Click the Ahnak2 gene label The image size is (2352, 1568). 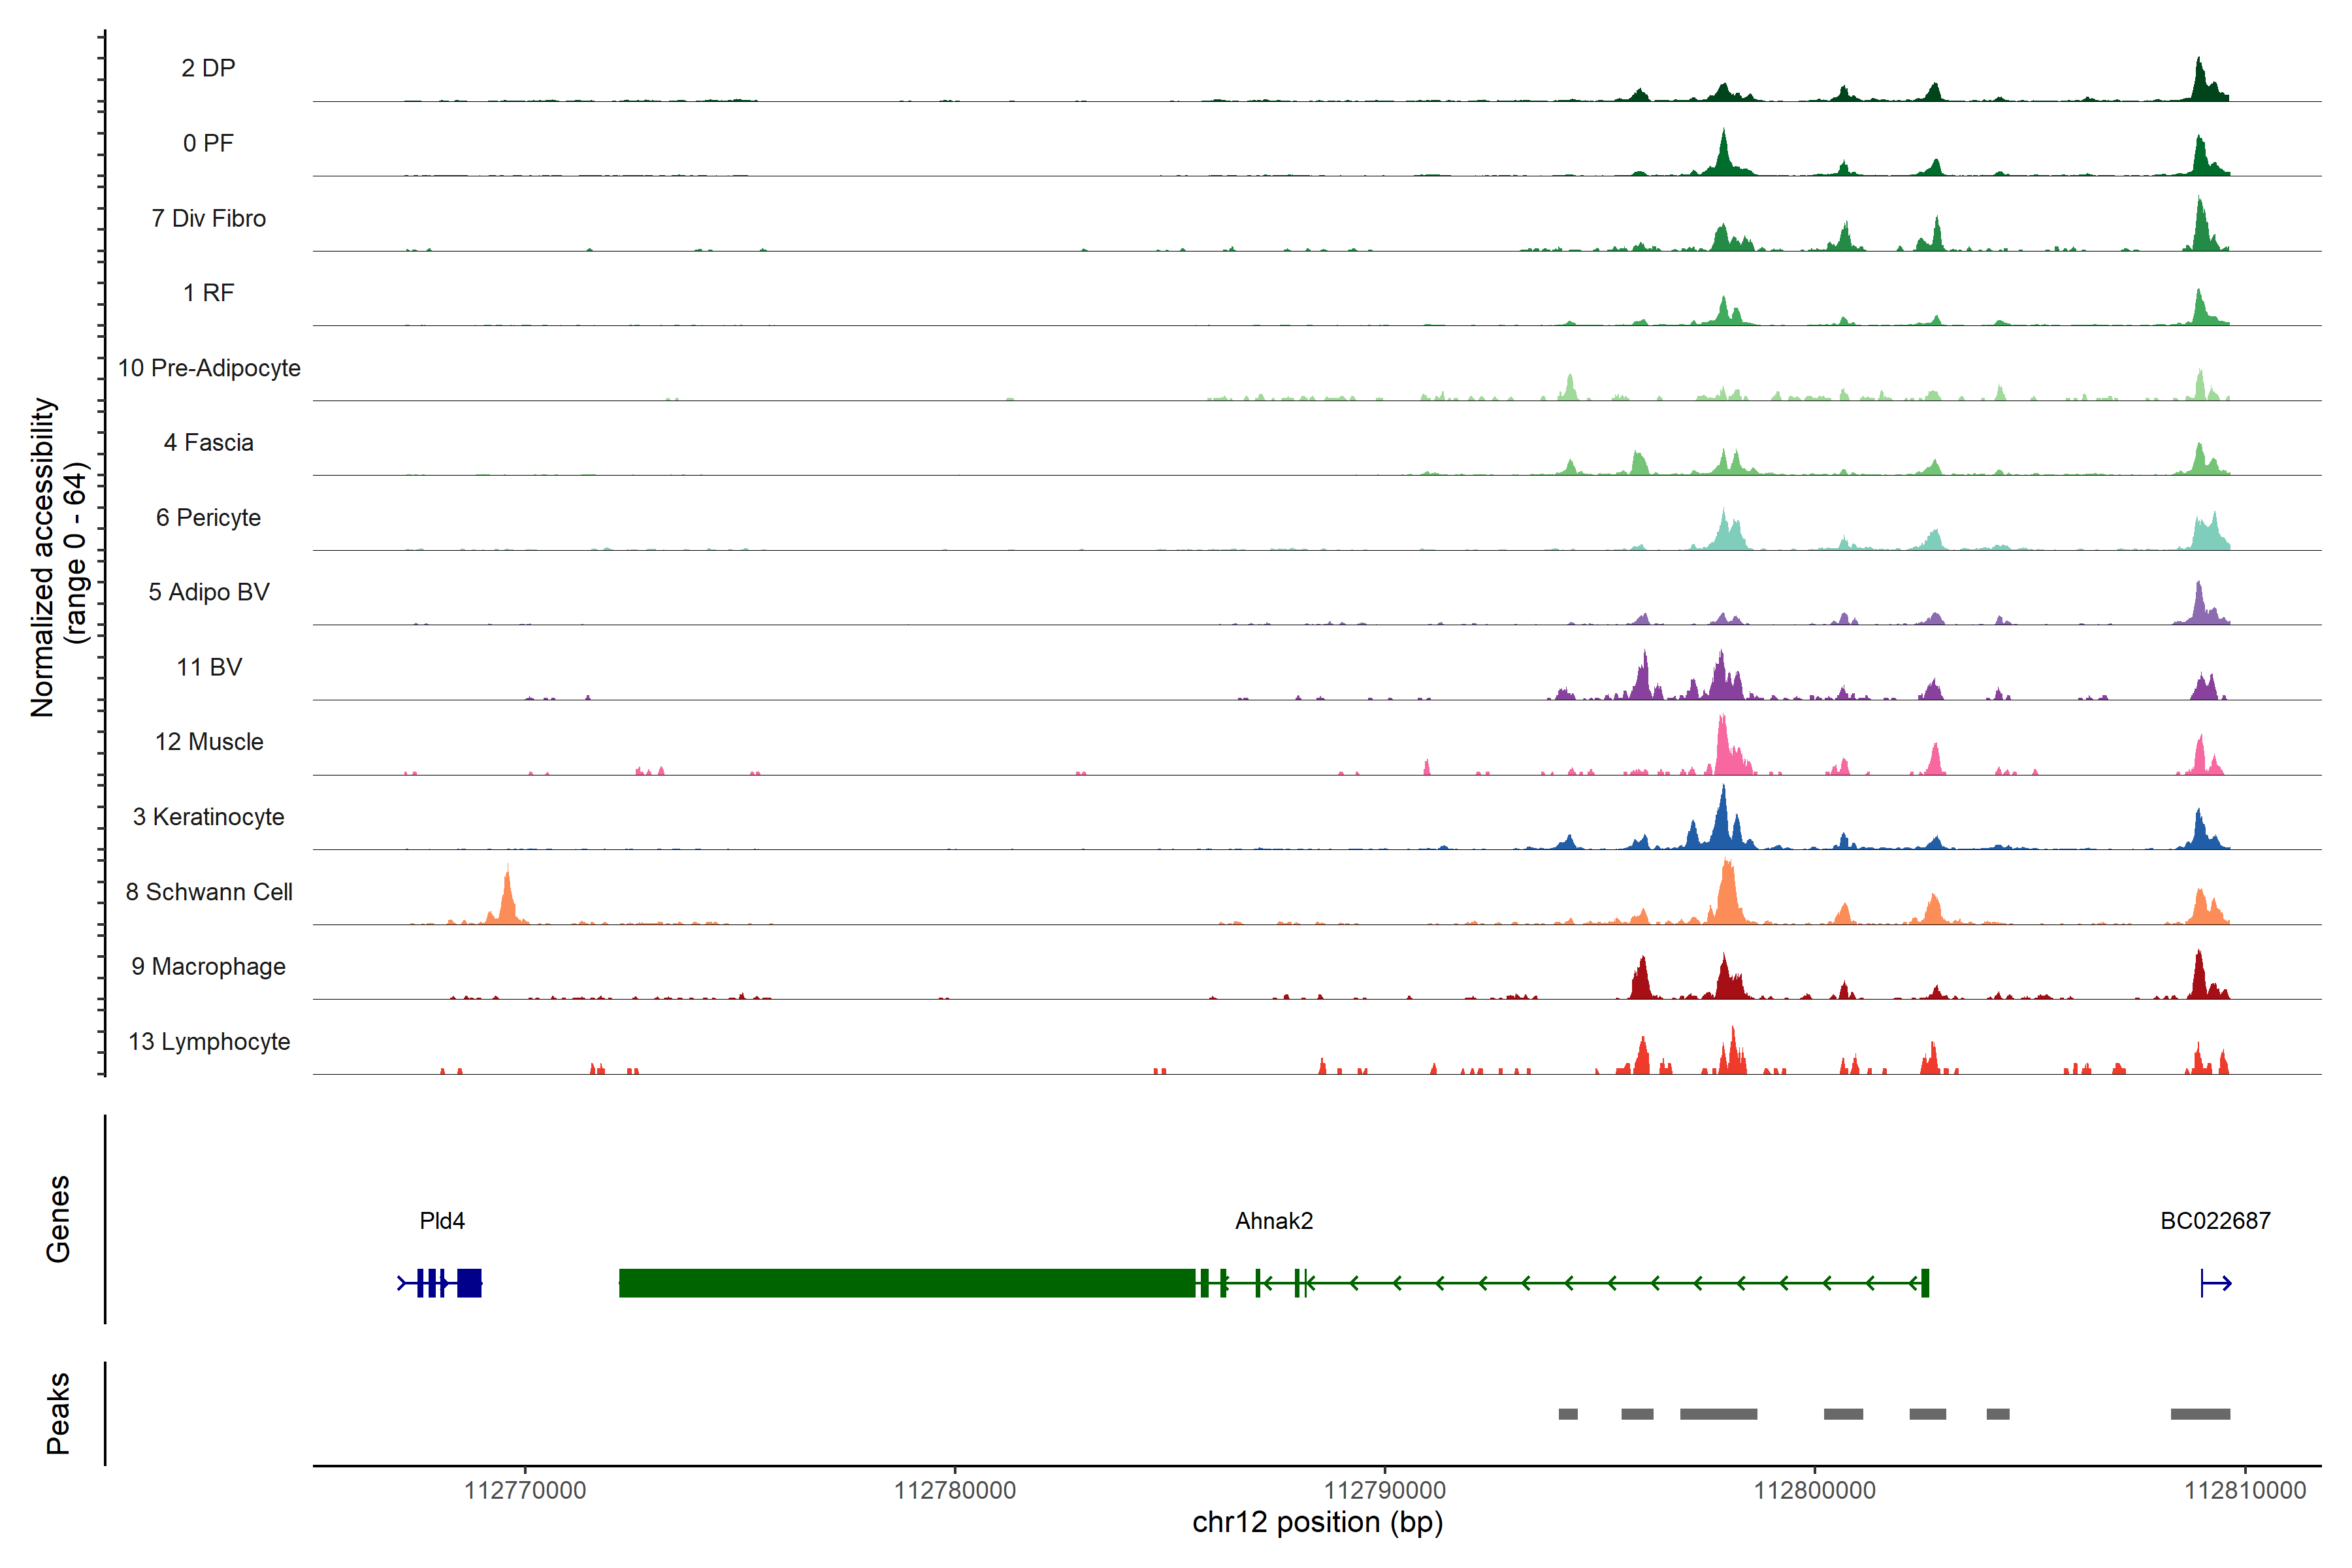[x=1273, y=1221]
